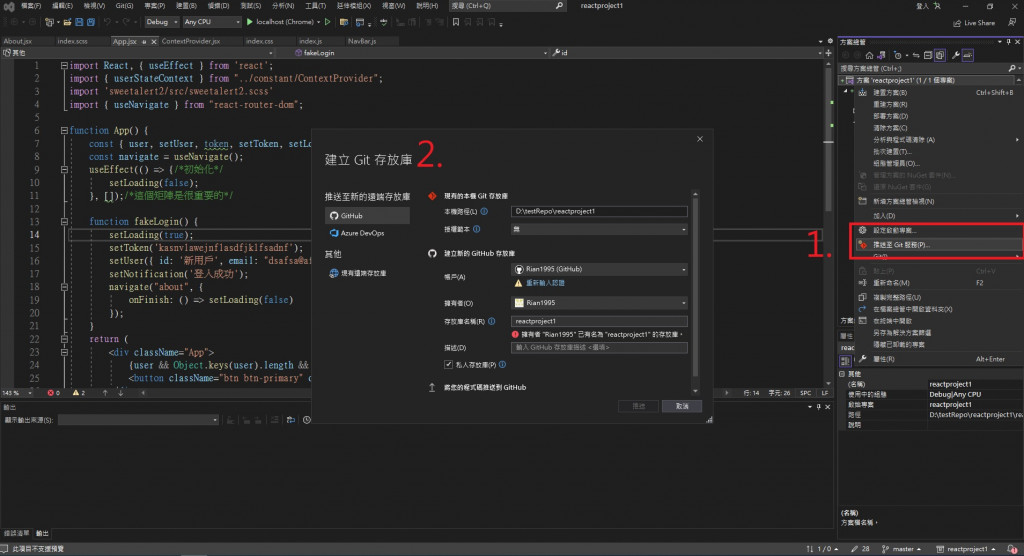Click the warnings count indicator in editor footer
The width and height of the screenshot is (1024, 556).
pos(79,393)
